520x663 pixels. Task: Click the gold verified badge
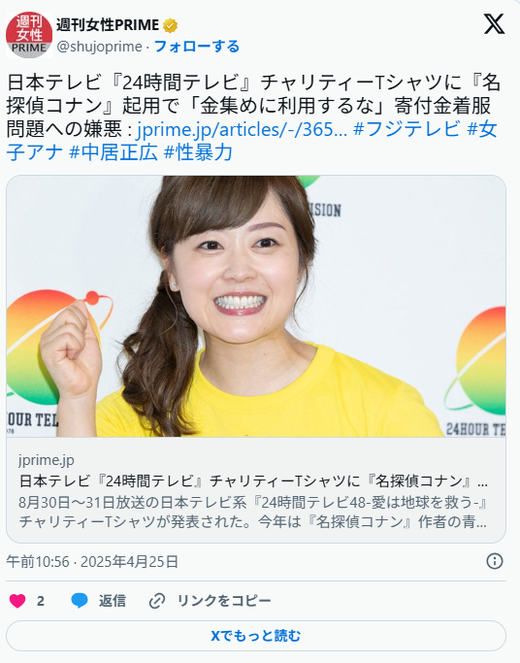tap(170, 26)
